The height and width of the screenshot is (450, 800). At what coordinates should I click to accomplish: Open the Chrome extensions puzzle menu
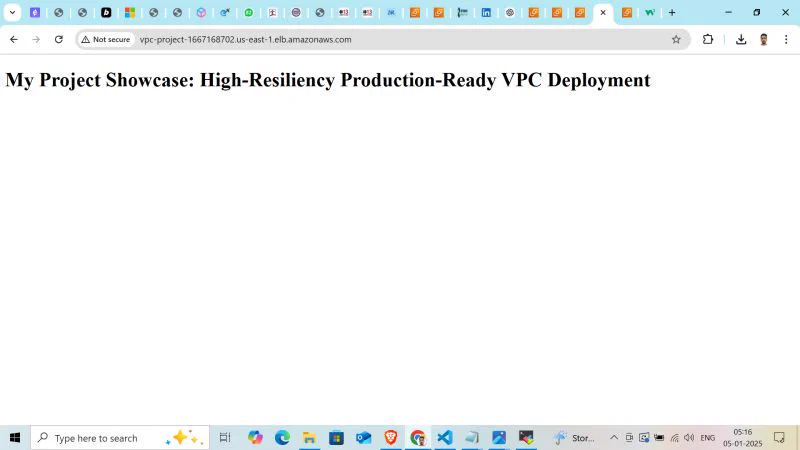click(708, 39)
